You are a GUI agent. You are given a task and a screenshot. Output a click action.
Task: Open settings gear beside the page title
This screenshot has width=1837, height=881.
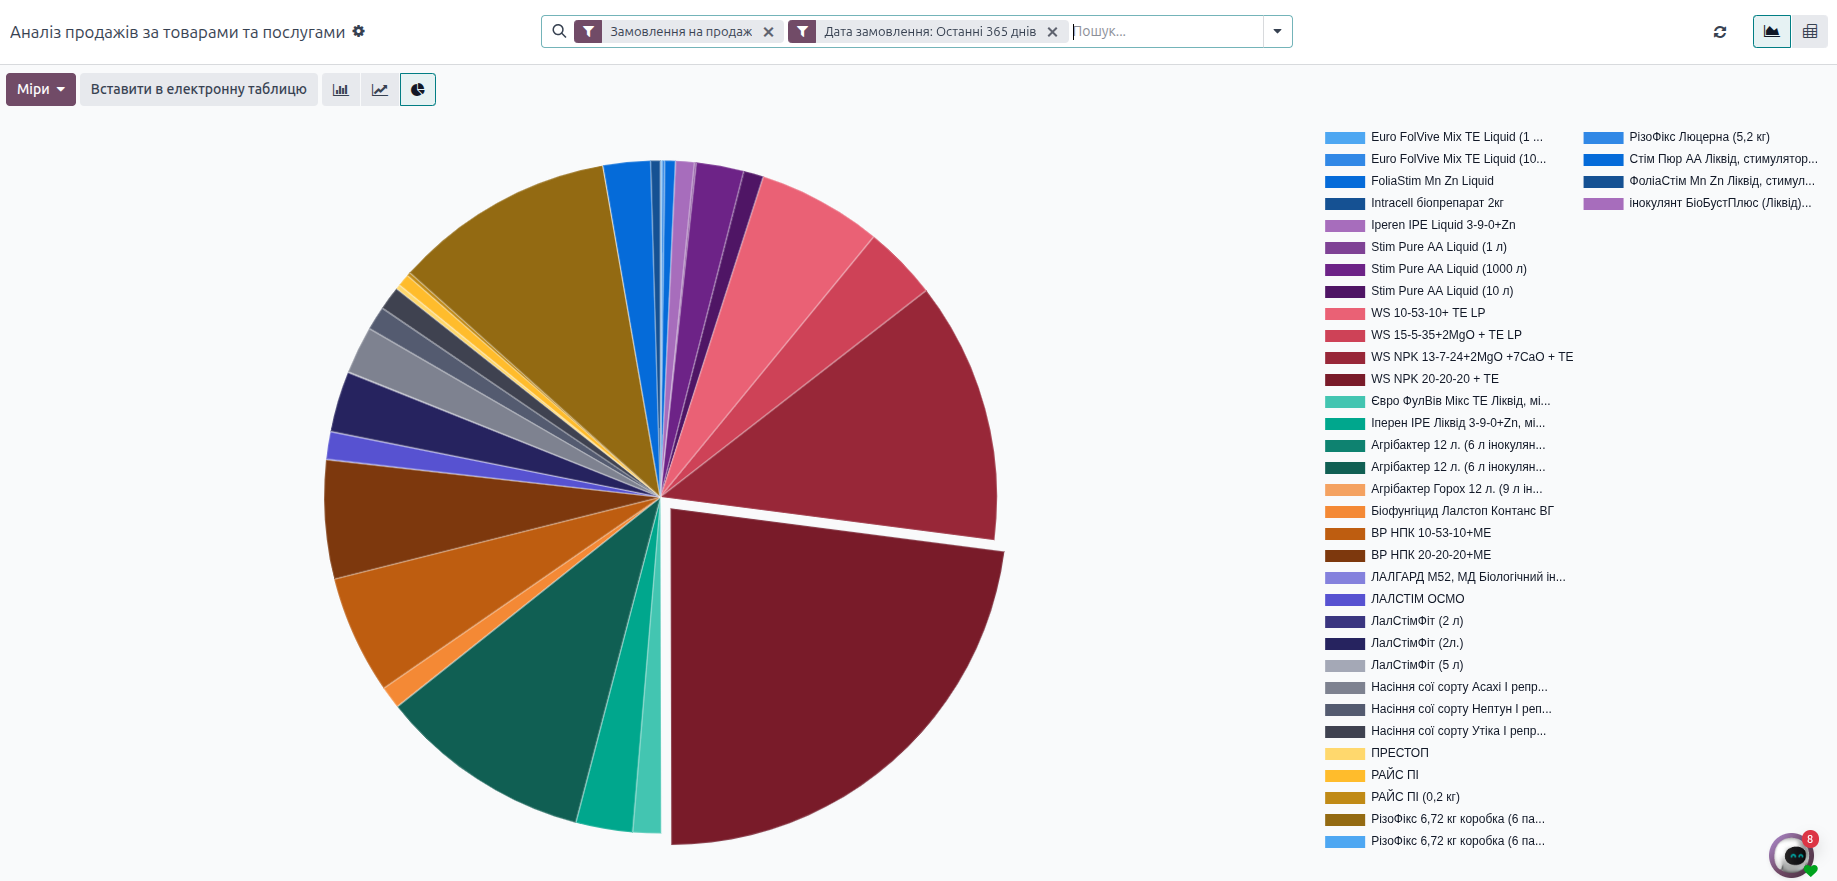point(359,32)
